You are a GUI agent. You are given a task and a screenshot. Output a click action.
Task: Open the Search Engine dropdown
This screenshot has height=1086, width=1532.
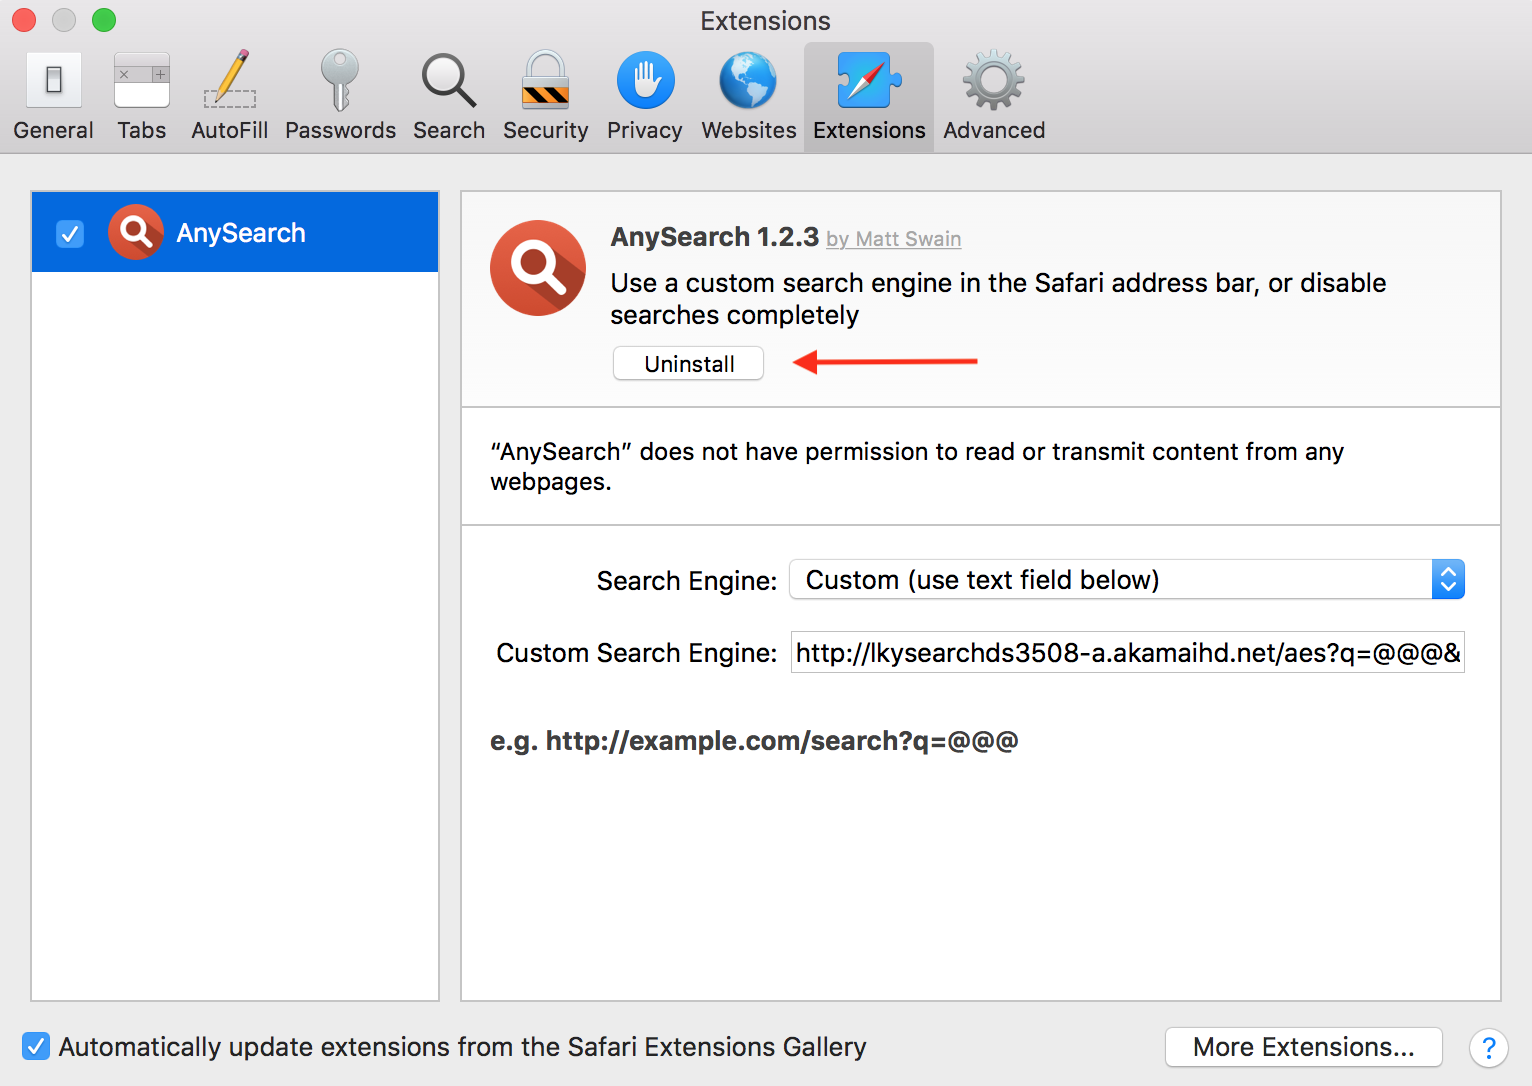click(1127, 579)
